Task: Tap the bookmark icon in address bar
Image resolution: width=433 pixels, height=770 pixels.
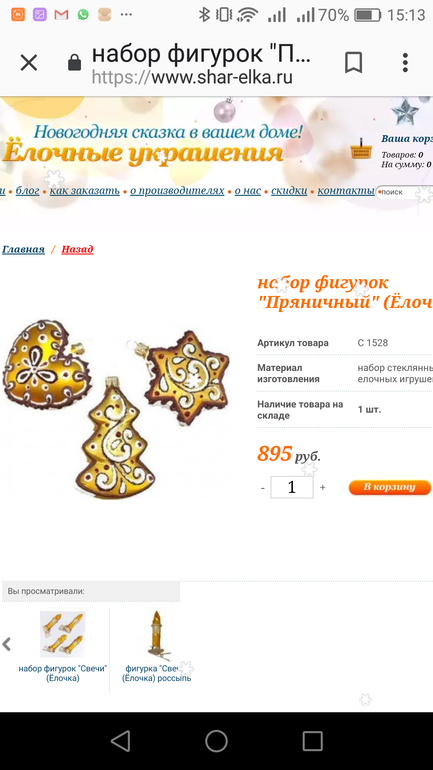Action: (x=353, y=63)
